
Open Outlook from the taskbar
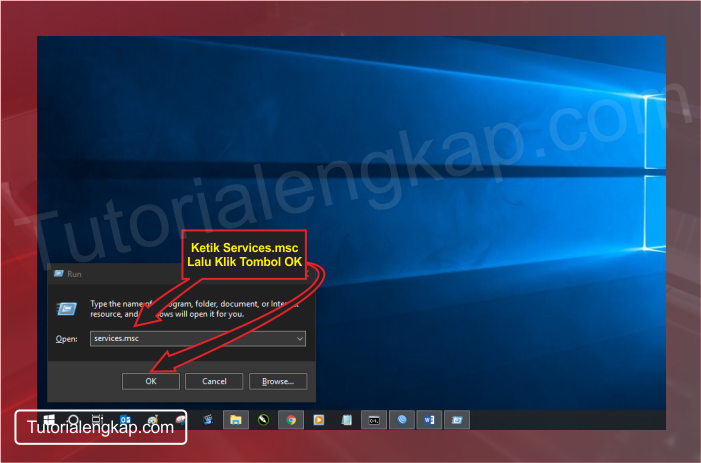tap(126, 420)
